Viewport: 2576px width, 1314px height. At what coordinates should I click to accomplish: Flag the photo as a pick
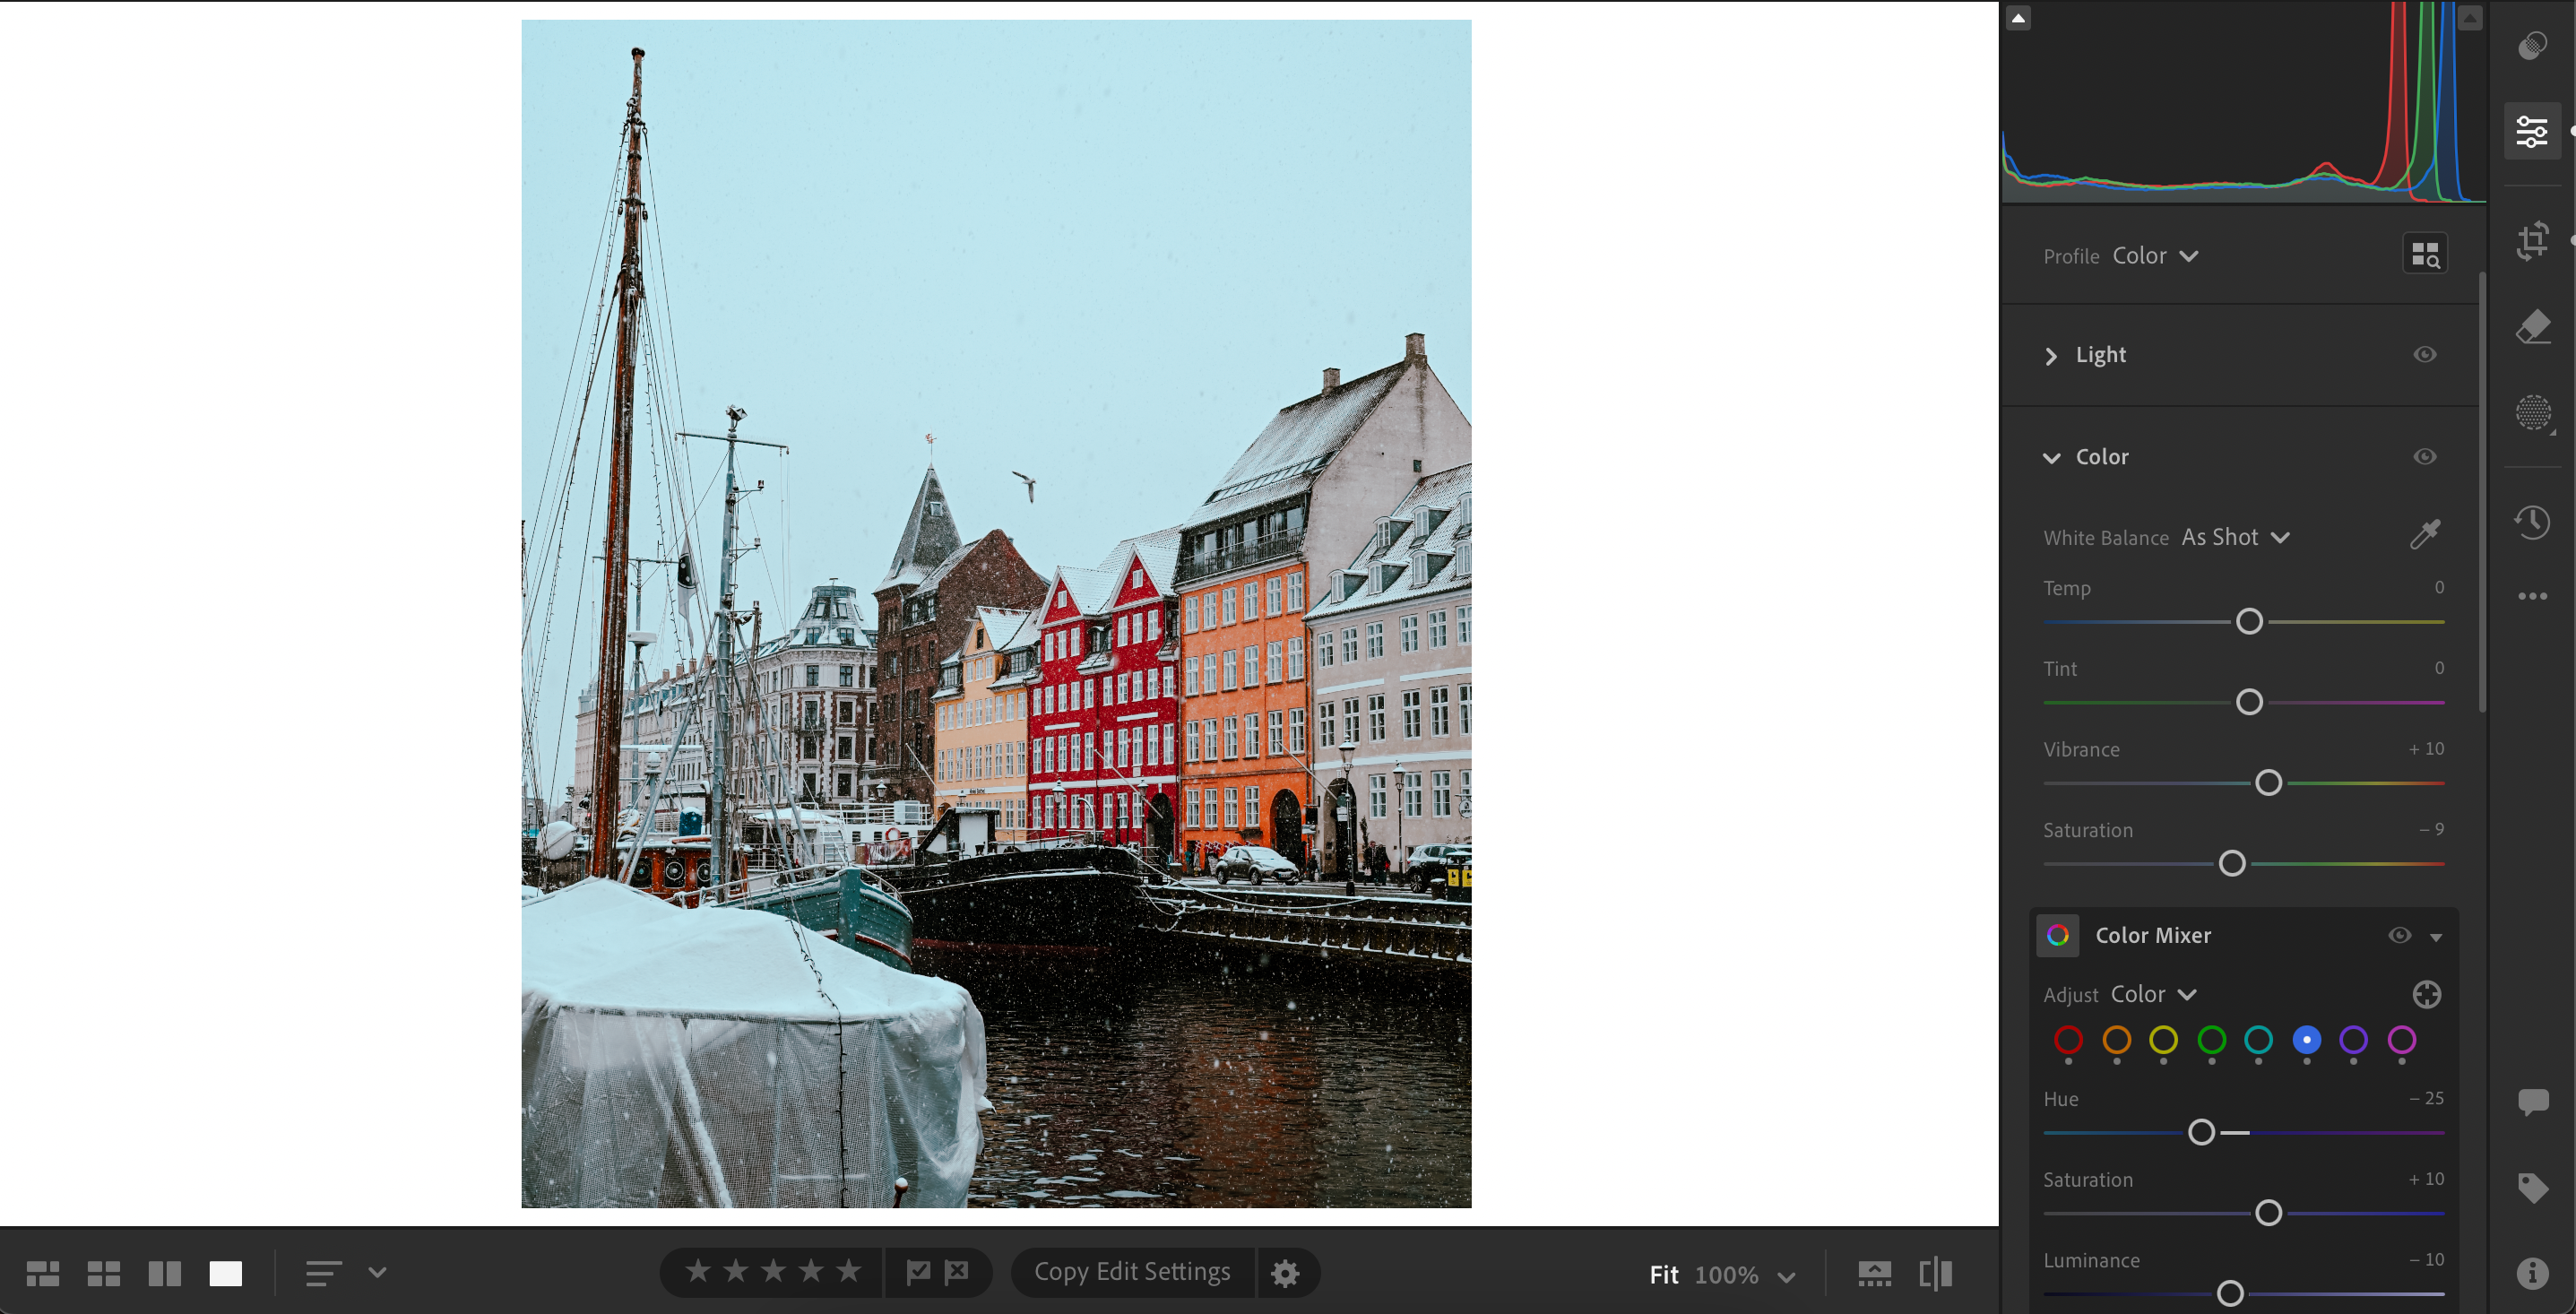[917, 1271]
